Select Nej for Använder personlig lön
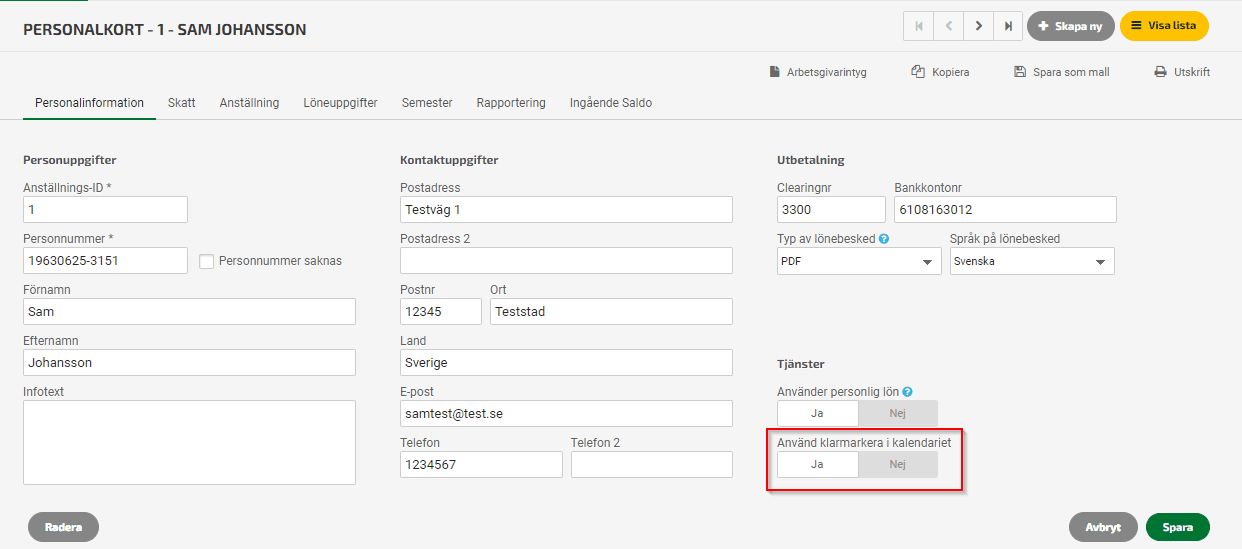This screenshot has height=549, width=1242. pos(898,413)
